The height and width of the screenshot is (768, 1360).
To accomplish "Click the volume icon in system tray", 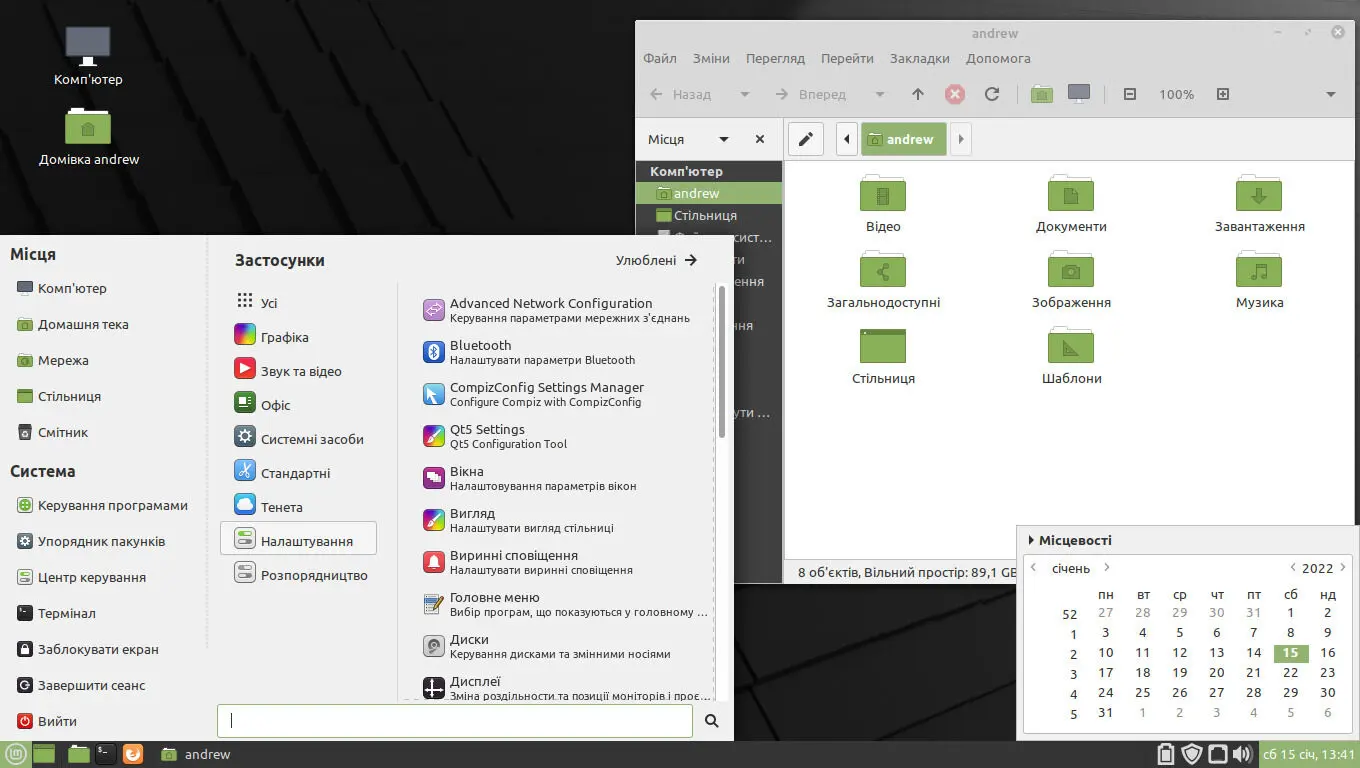I will [x=1242, y=754].
